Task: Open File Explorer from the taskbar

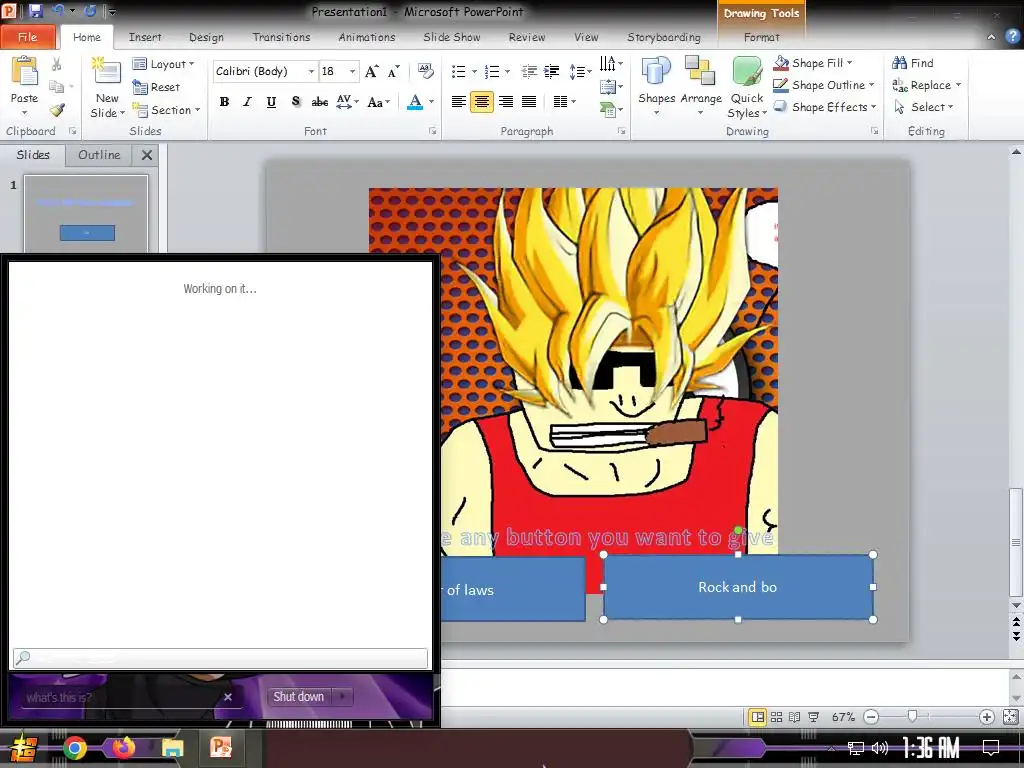Action: pos(173,748)
